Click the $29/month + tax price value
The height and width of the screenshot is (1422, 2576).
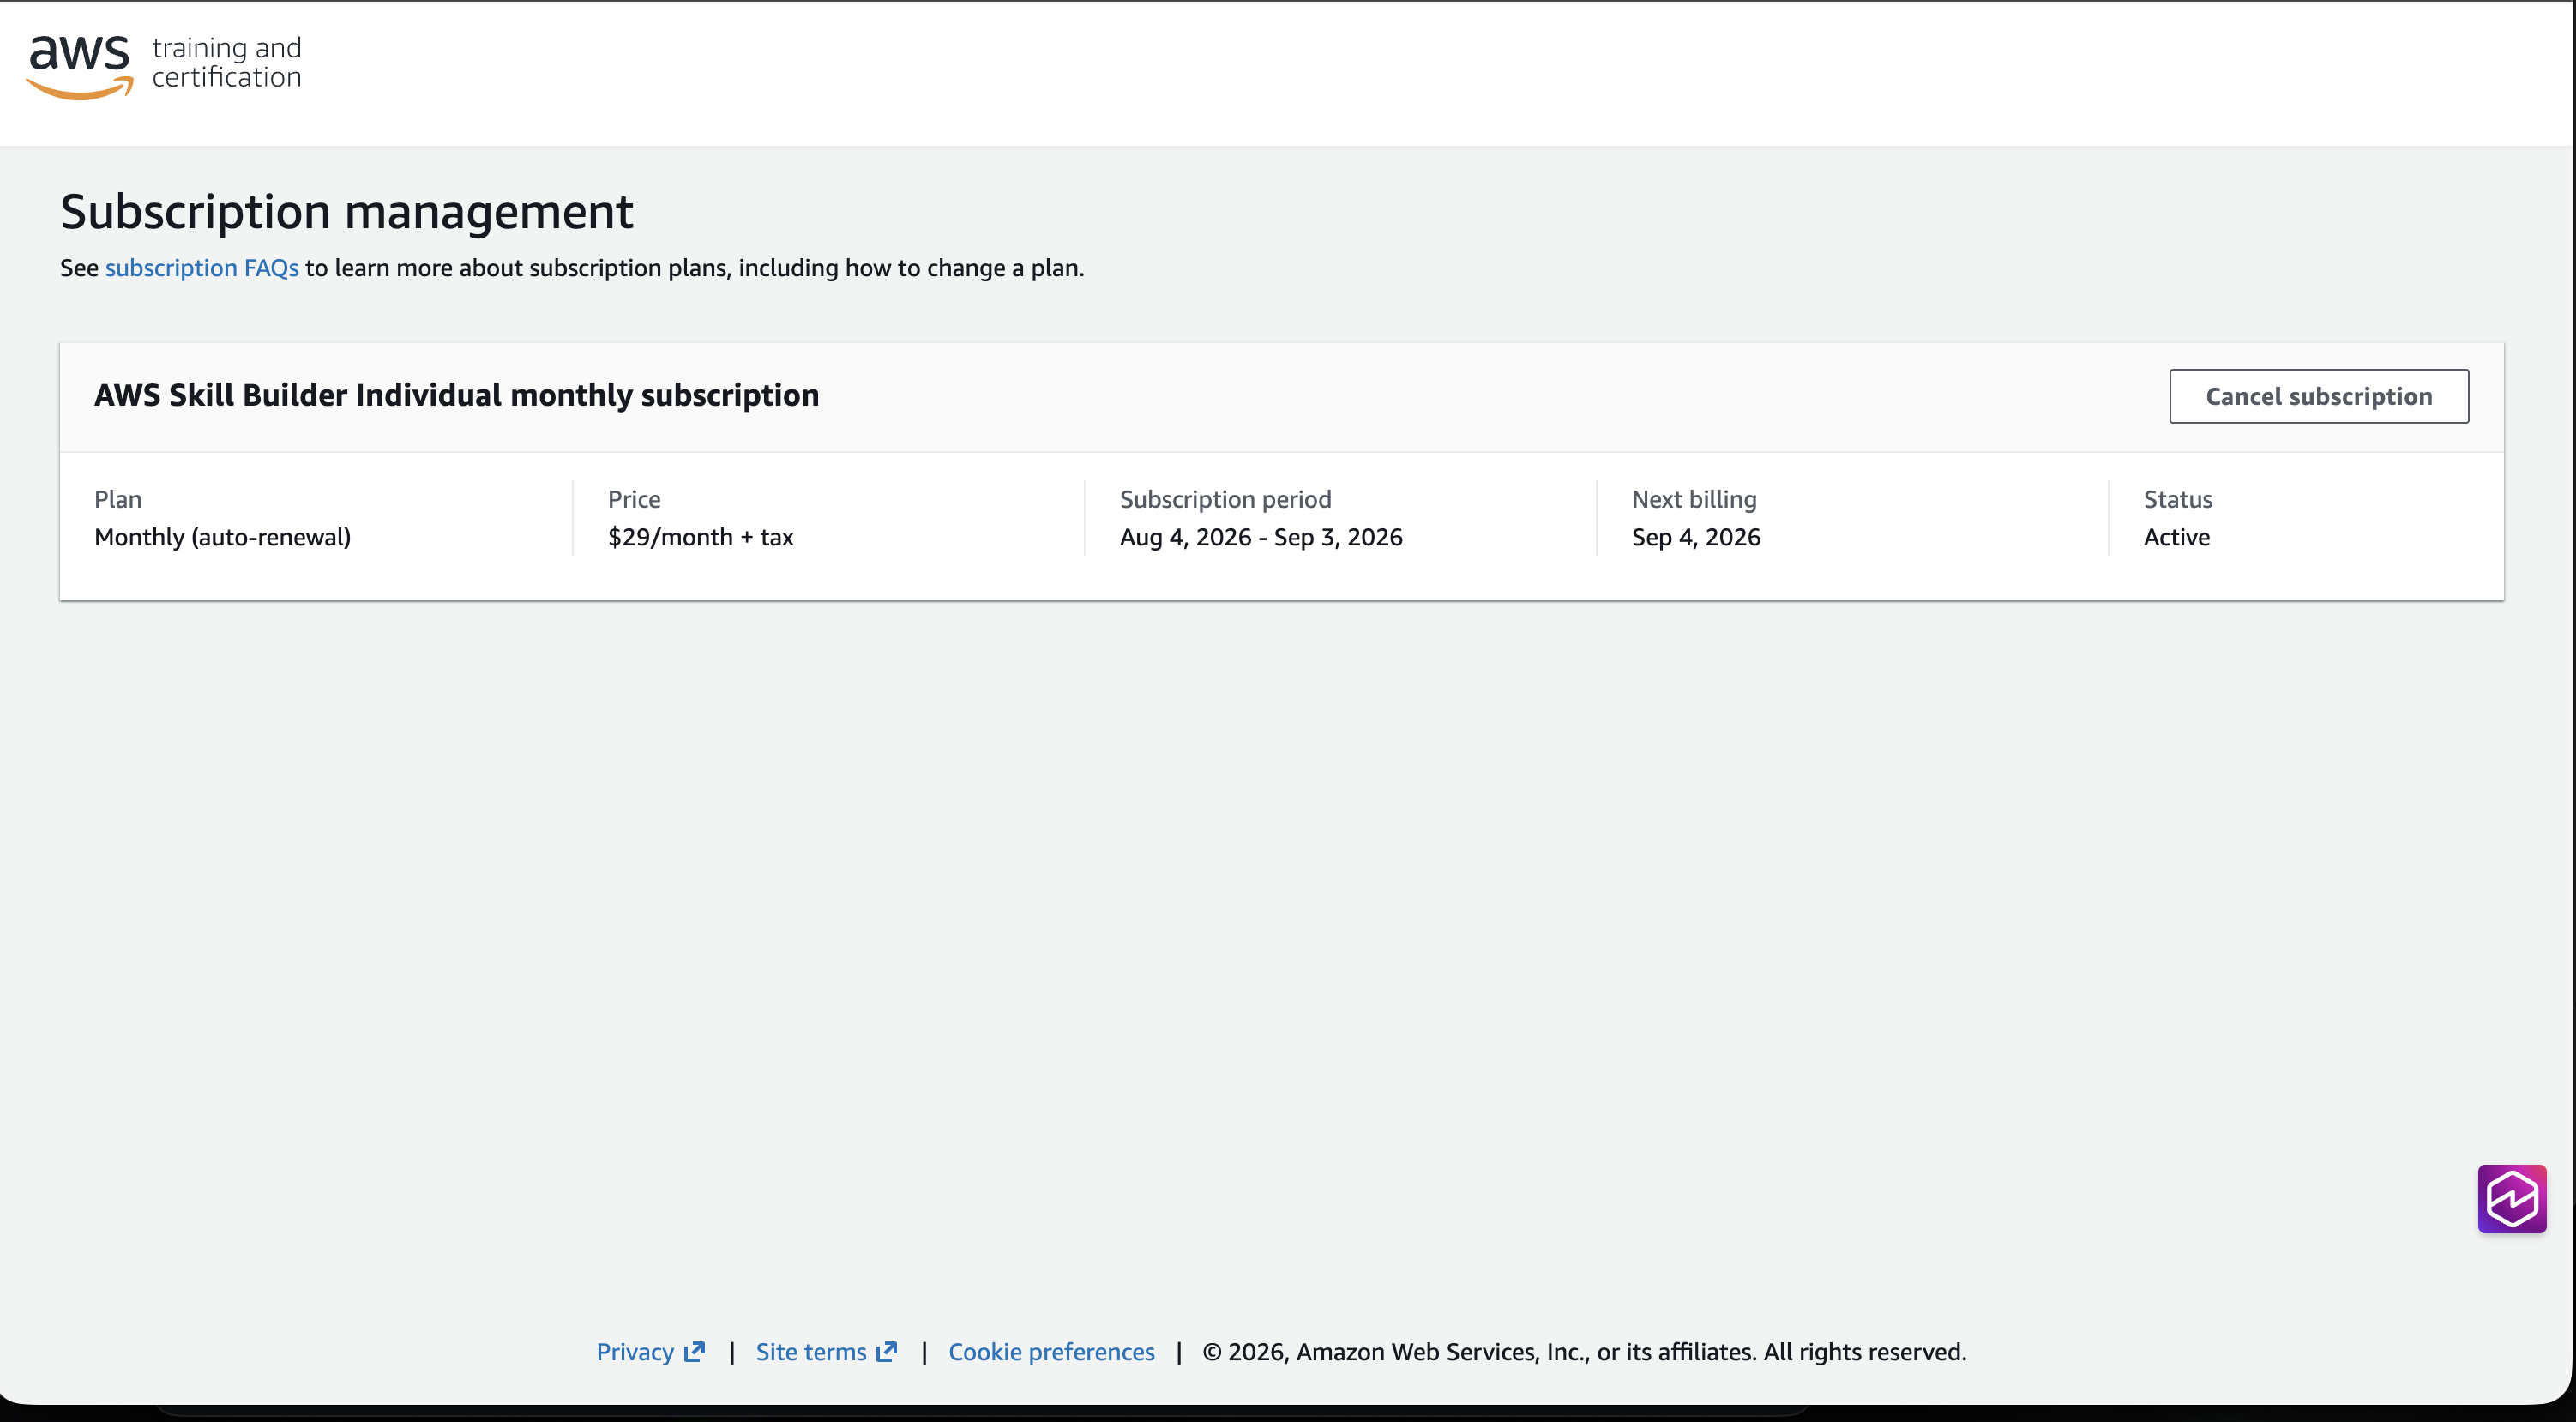(701, 537)
